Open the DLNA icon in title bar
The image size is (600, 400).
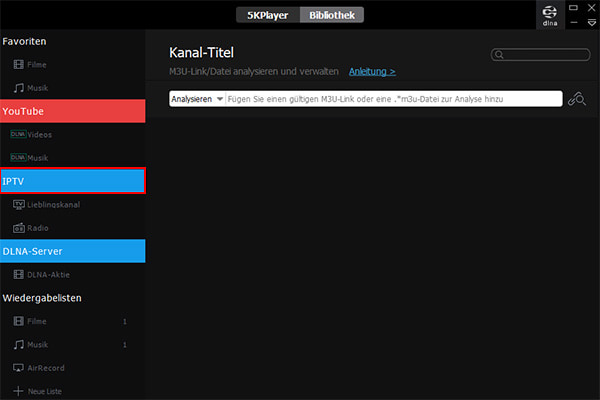coord(550,15)
